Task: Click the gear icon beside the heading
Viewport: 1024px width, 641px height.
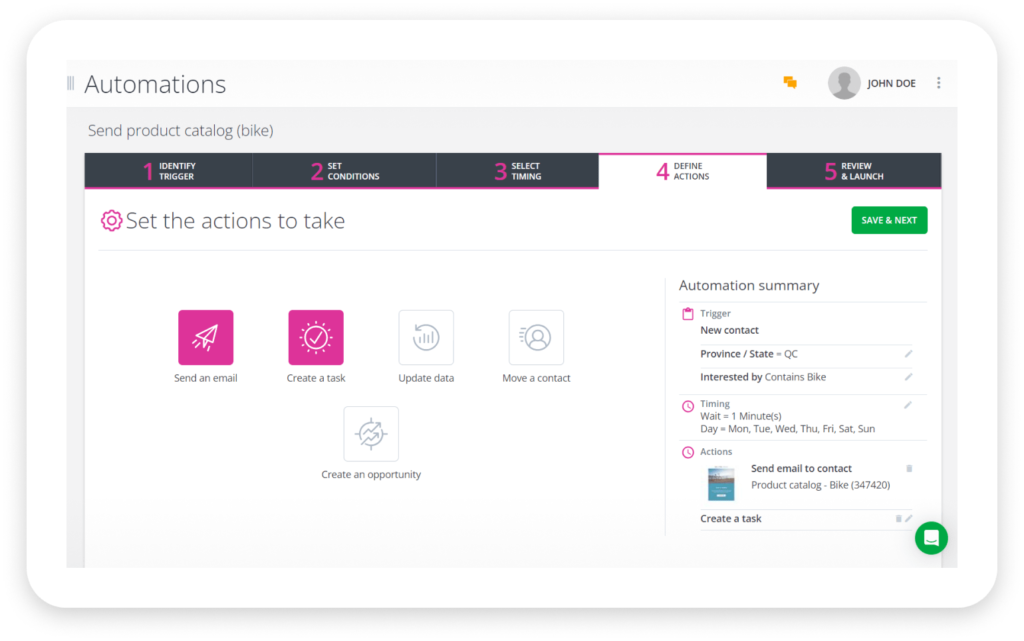Action: tap(111, 220)
